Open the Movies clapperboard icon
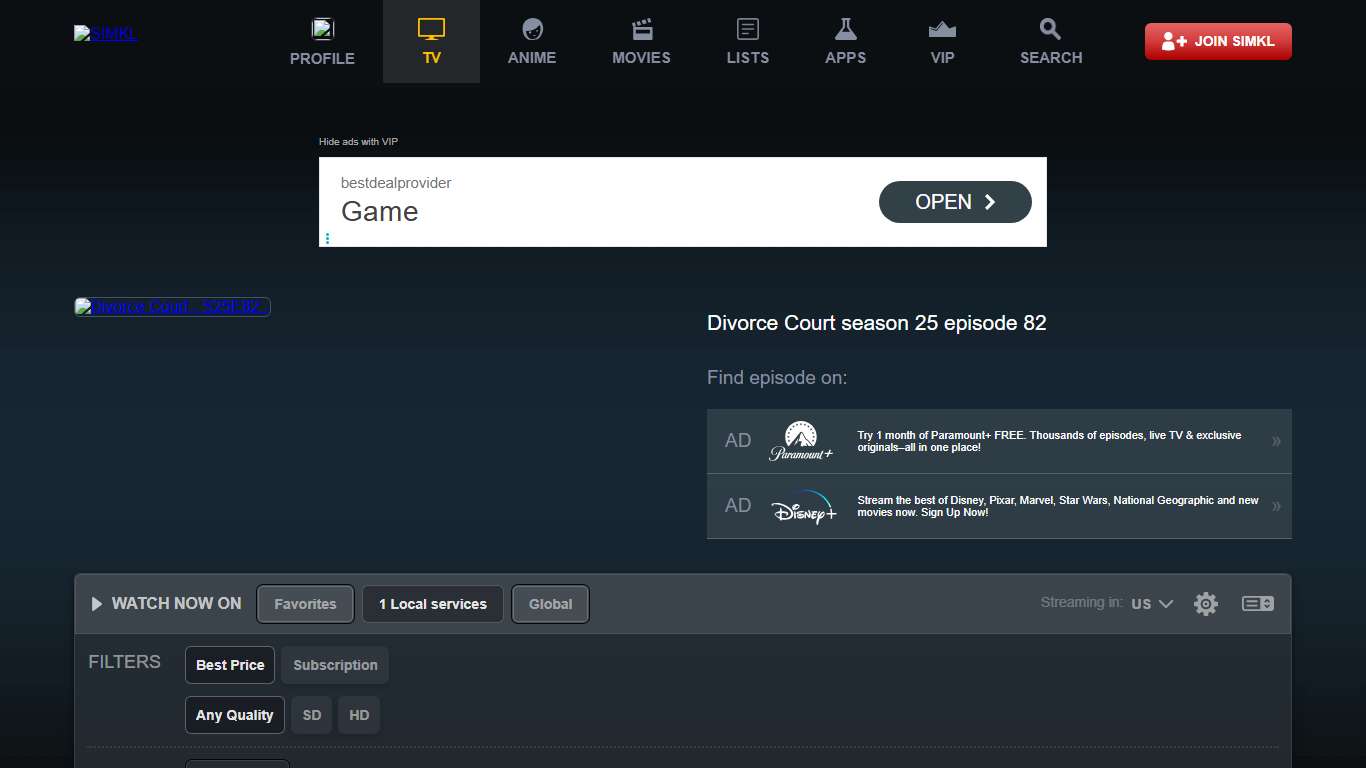1366x768 pixels. click(x=641, y=29)
